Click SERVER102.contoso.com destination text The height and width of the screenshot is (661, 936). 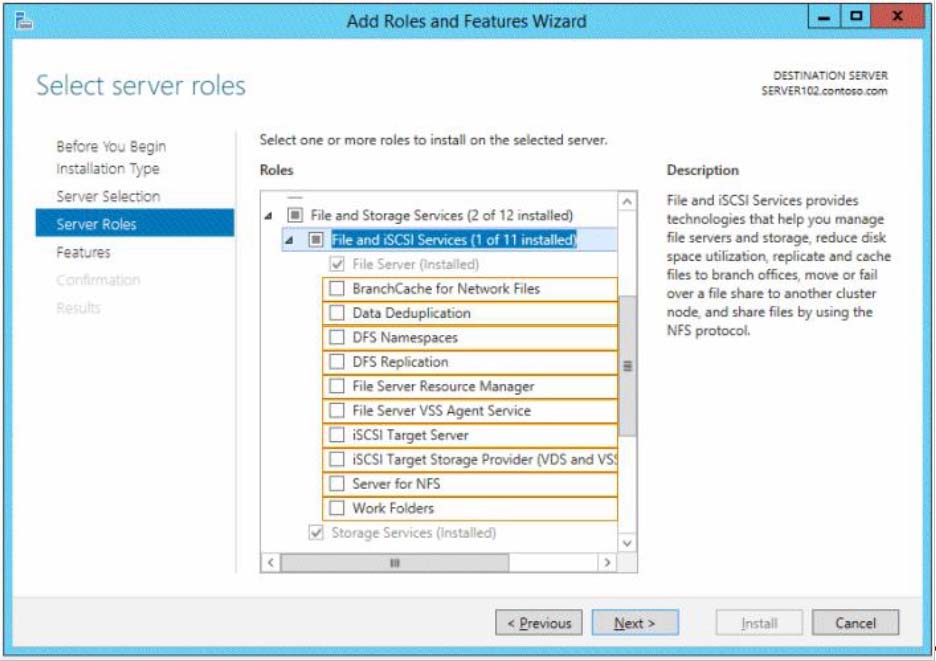[x=824, y=91]
